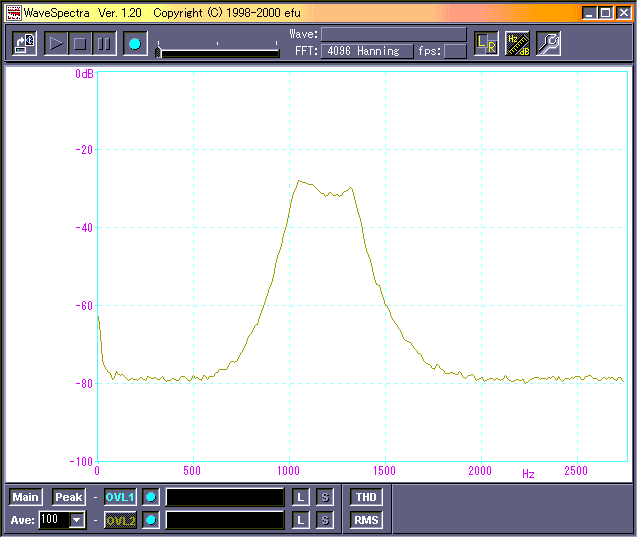The height and width of the screenshot is (538, 638).
Task: Toggle the THD measurement button
Action: (366, 497)
